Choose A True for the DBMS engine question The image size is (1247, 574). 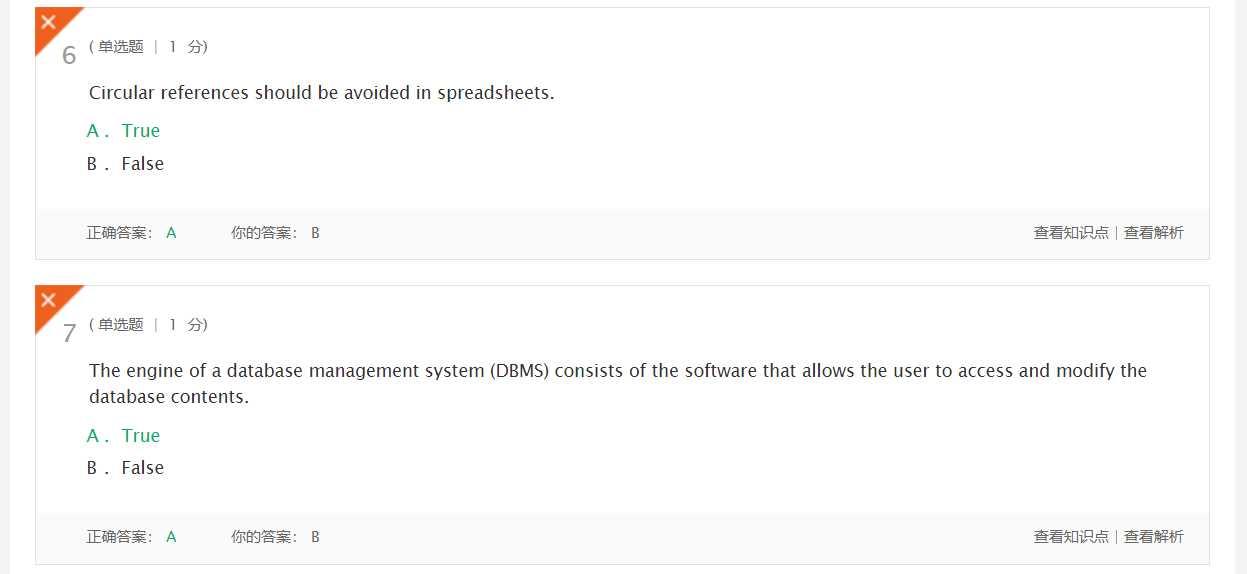pos(123,436)
